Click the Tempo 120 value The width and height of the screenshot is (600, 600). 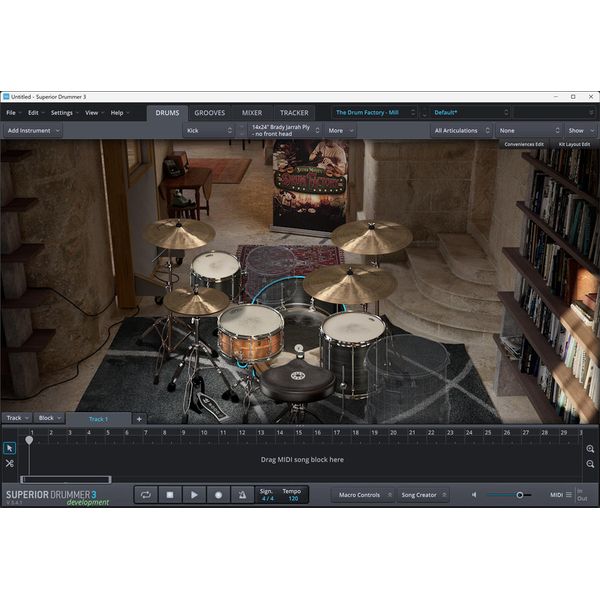[293, 499]
